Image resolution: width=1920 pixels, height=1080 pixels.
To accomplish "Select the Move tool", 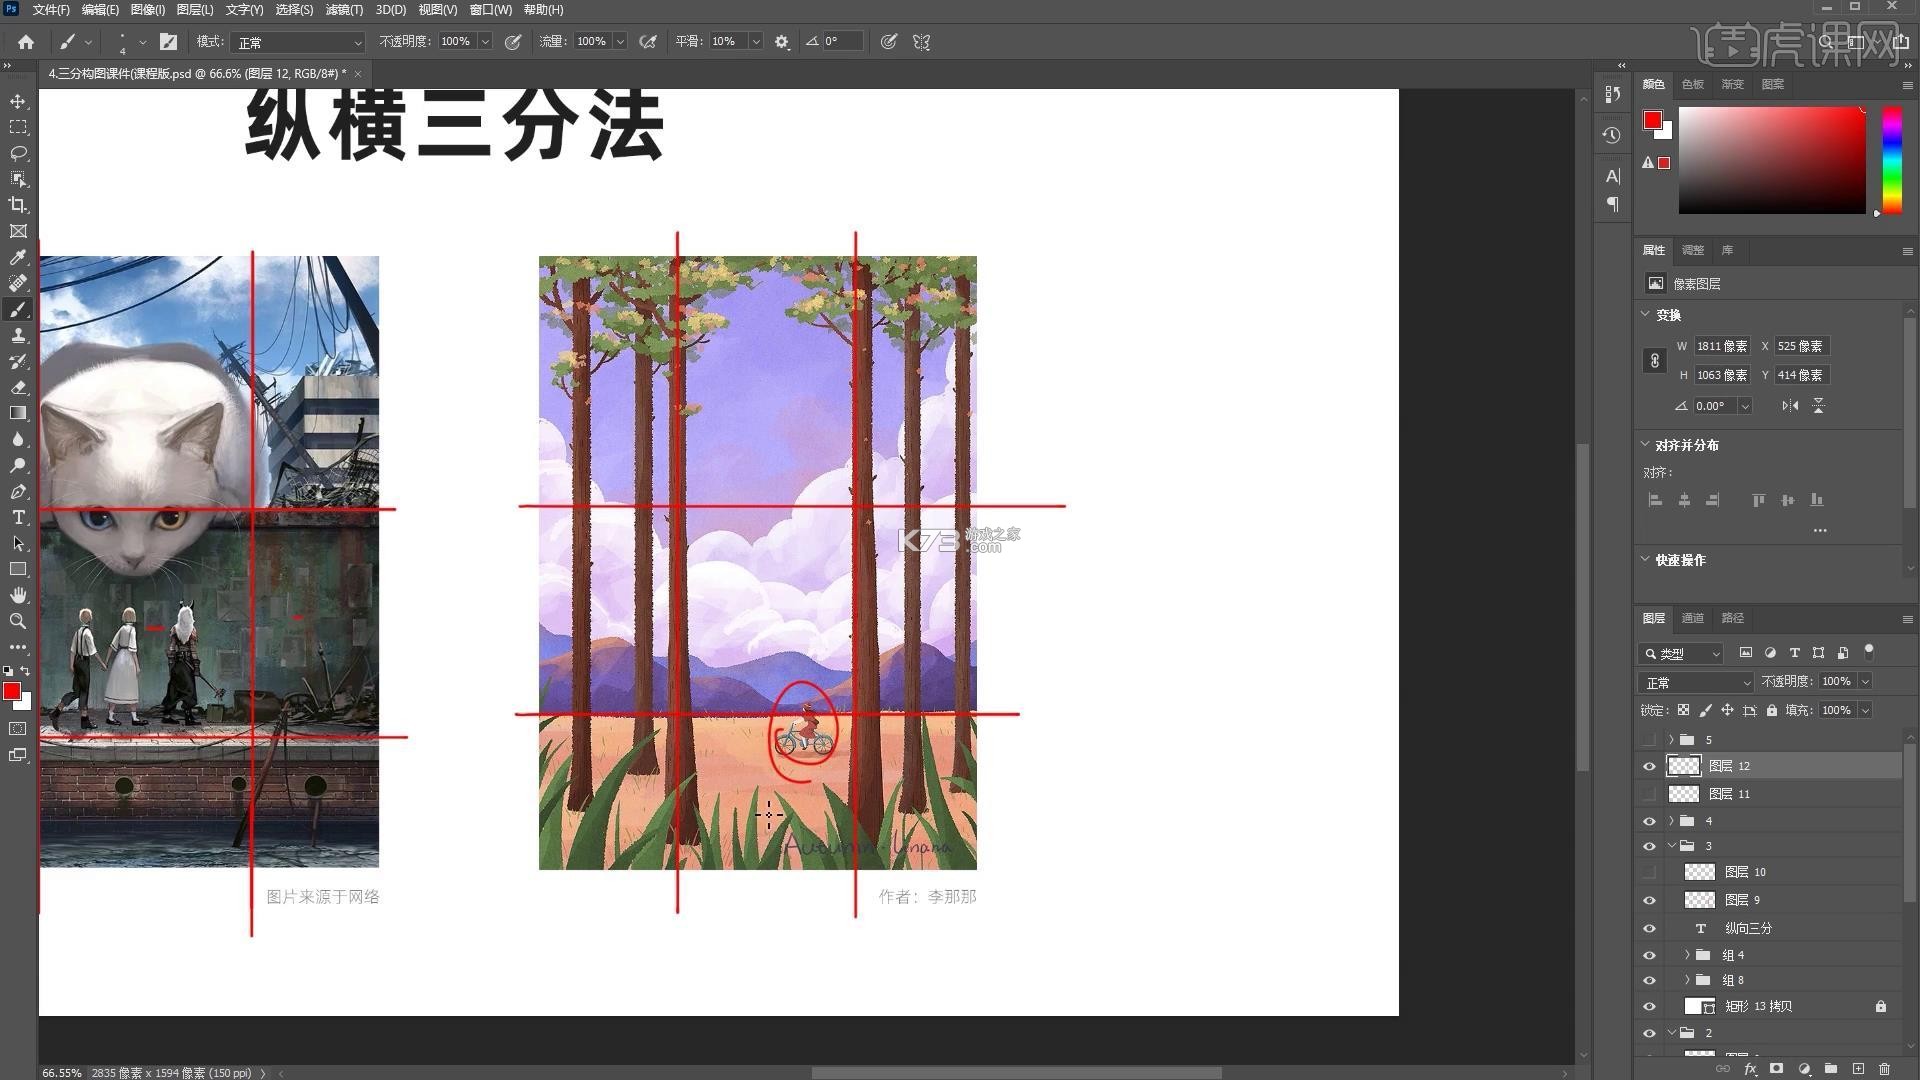I will point(18,101).
